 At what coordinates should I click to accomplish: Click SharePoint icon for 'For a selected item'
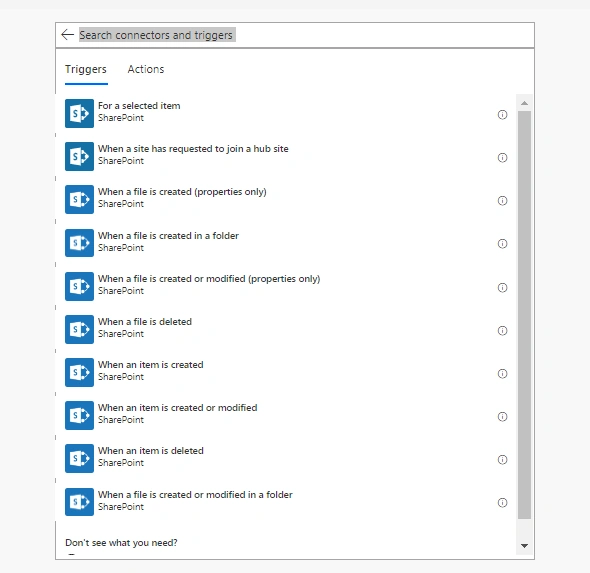pos(79,113)
